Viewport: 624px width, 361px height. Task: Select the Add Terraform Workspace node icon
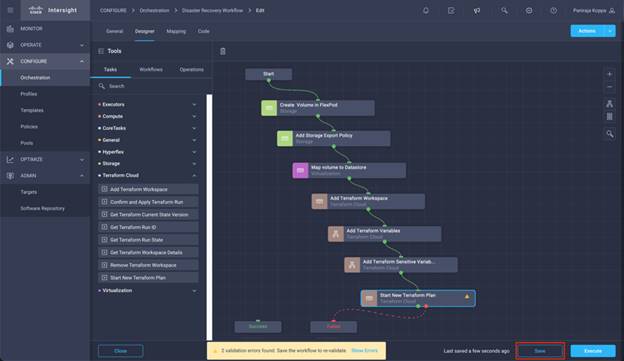[320, 201]
